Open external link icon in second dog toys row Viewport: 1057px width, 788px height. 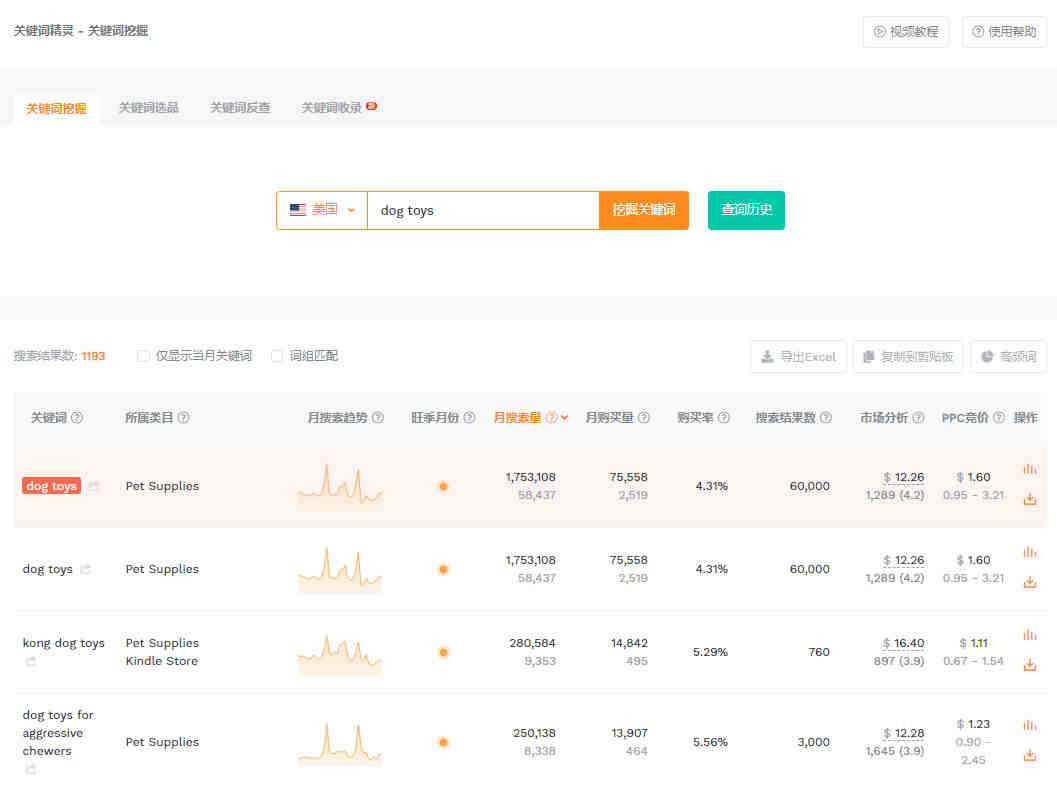point(85,570)
